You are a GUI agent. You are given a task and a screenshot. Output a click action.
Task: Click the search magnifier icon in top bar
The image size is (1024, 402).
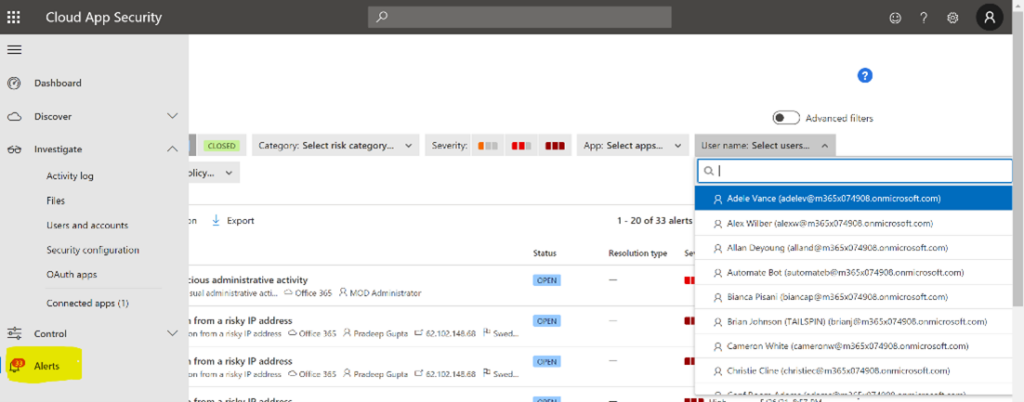click(383, 17)
